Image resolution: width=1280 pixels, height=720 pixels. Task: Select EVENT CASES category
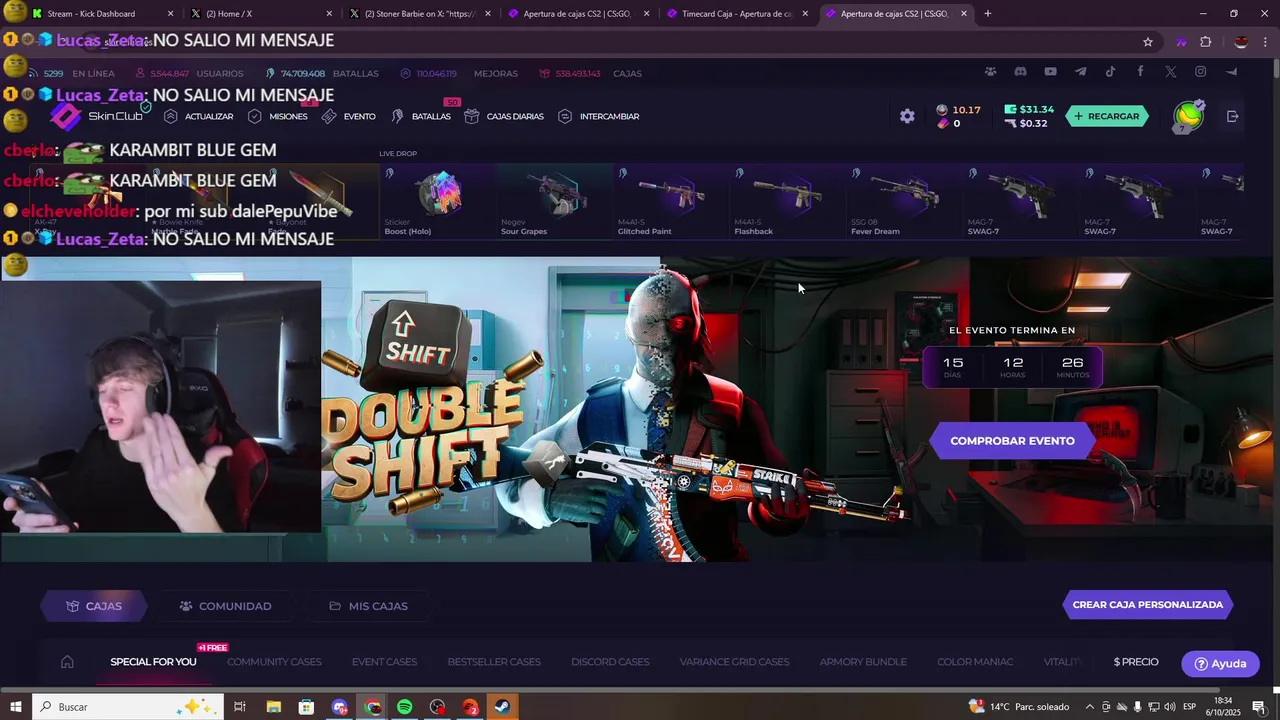[384, 662]
